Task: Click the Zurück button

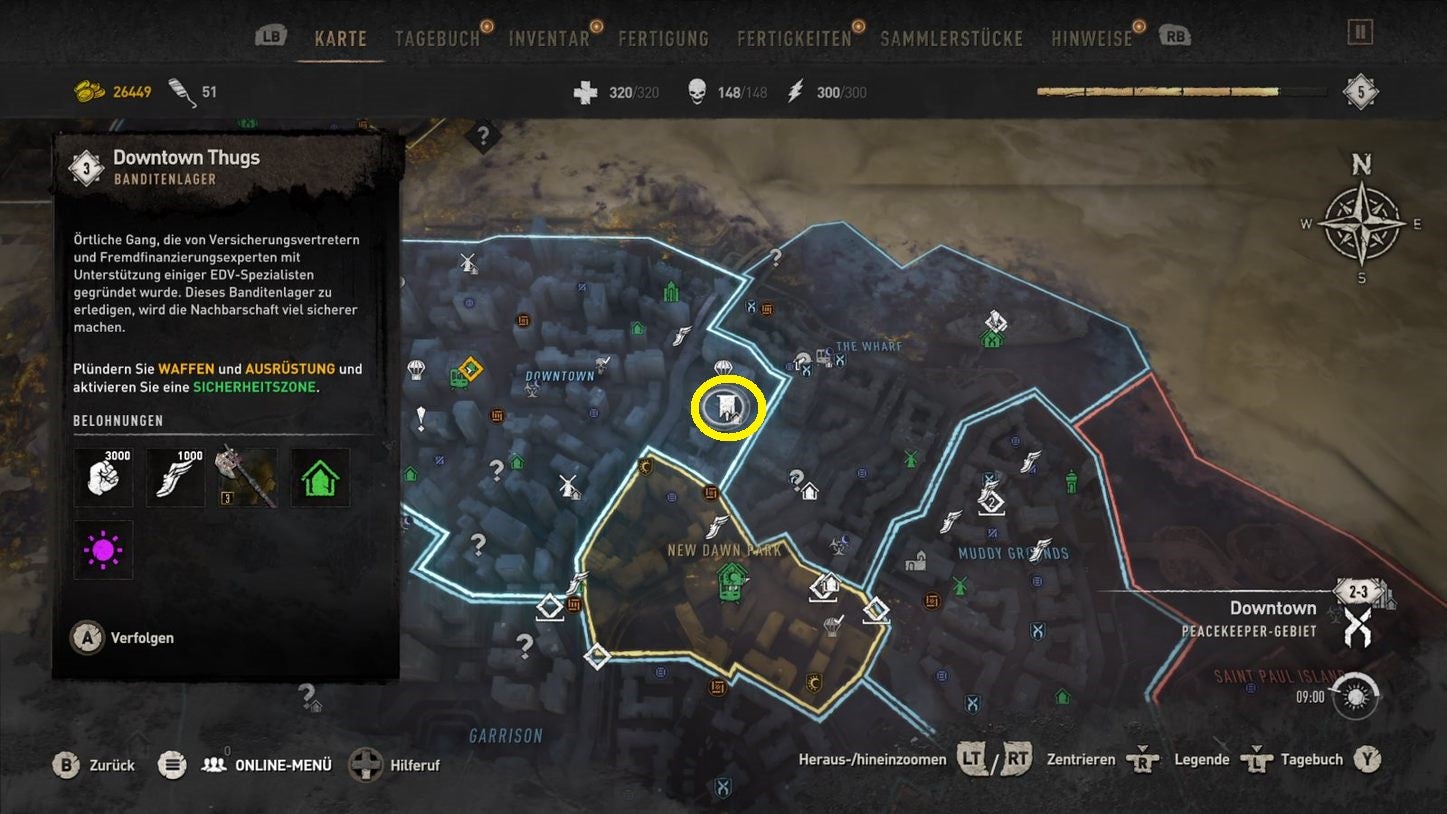Action: tap(93, 765)
